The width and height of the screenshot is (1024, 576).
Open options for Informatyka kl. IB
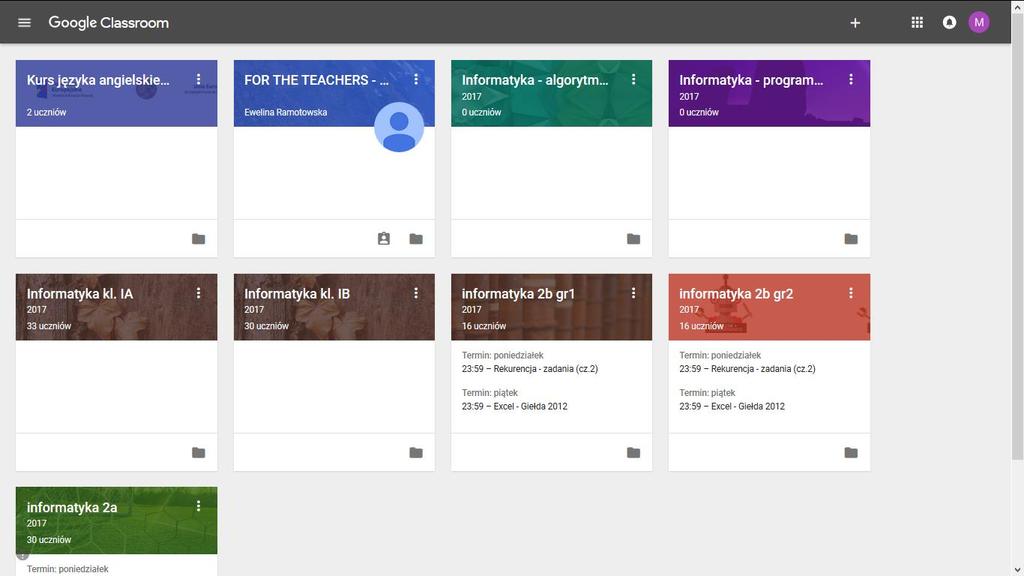(x=416, y=293)
